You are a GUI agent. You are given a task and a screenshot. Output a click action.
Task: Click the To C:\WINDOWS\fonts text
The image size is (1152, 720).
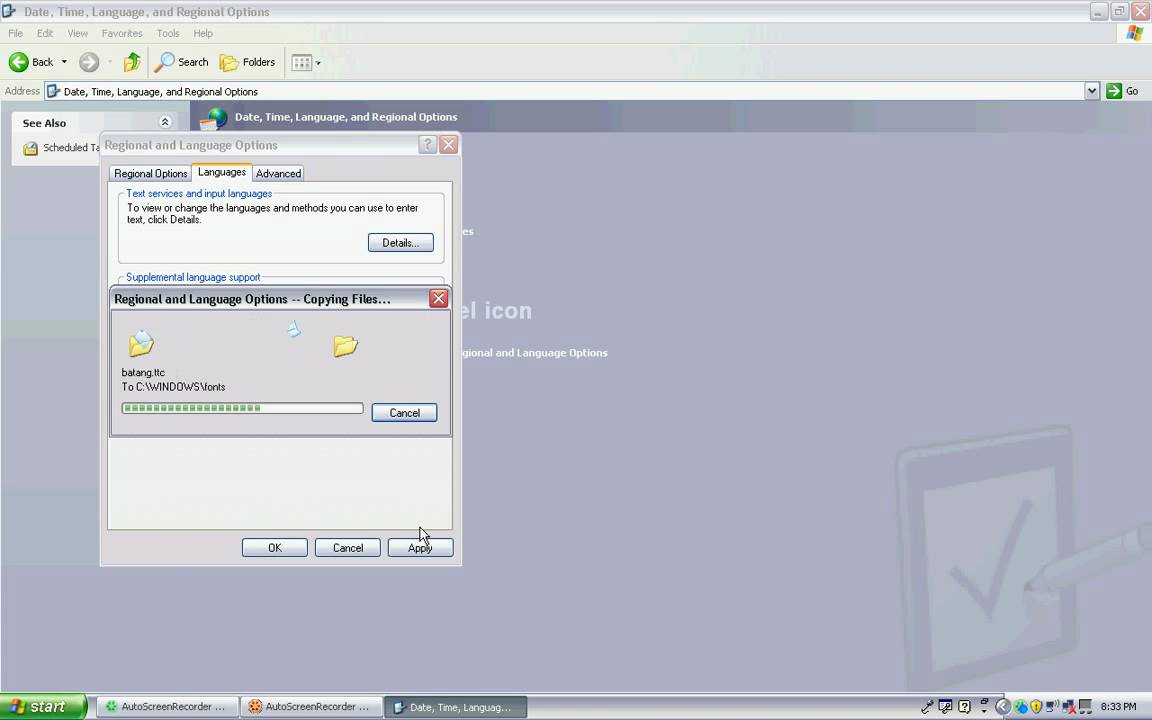pyautogui.click(x=173, y=386)
